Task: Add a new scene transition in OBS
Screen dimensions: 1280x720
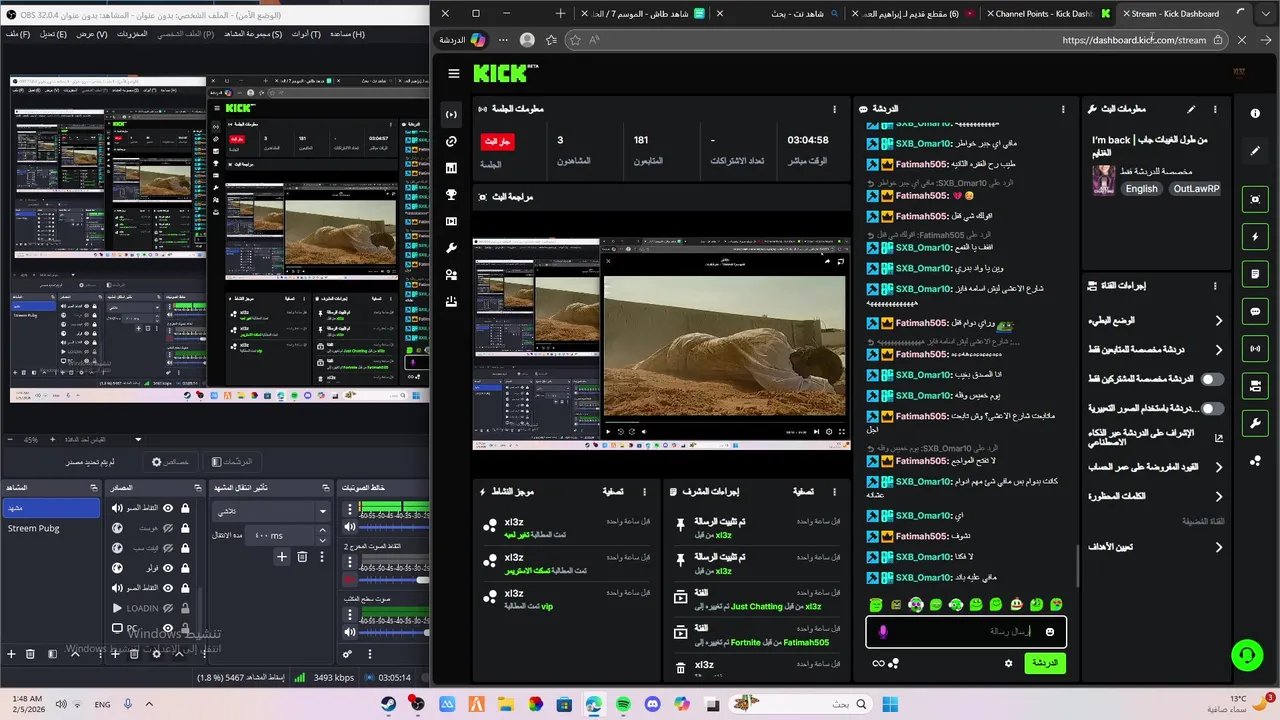Action: click(x=282, y=557)
